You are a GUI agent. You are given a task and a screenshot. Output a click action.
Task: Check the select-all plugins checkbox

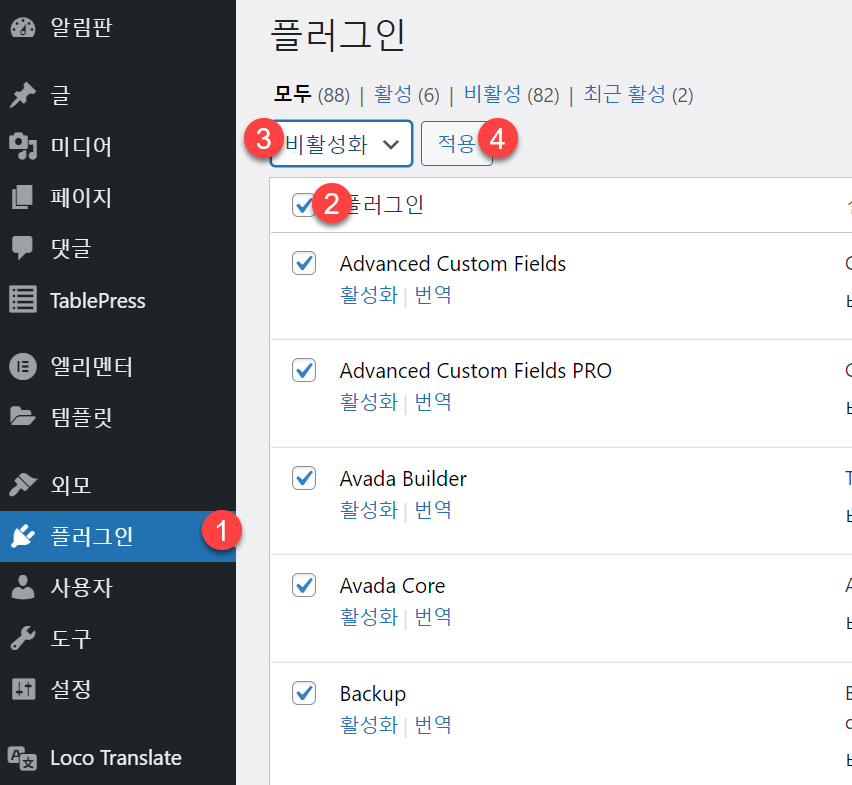tap(304, 204)
